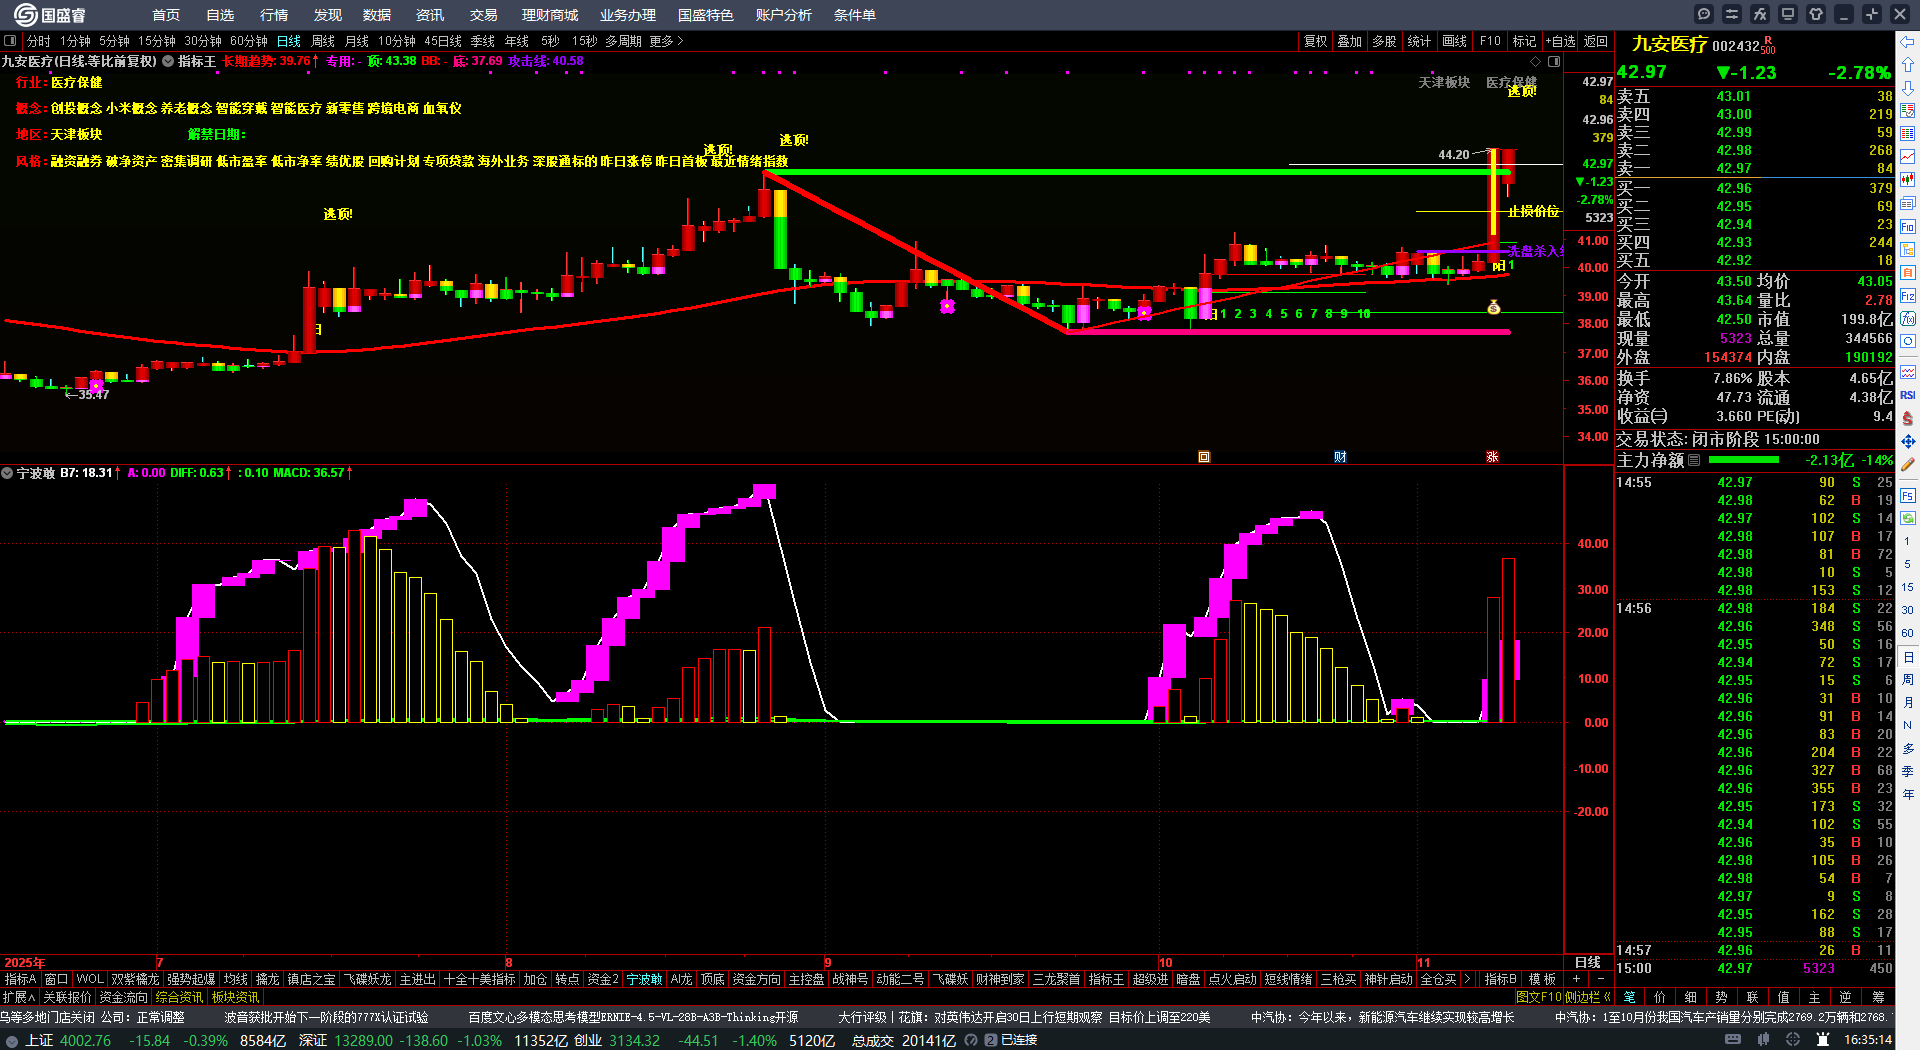Expand indicator tabs with right arrow

pyautogui.click(x=1467, y=979)
